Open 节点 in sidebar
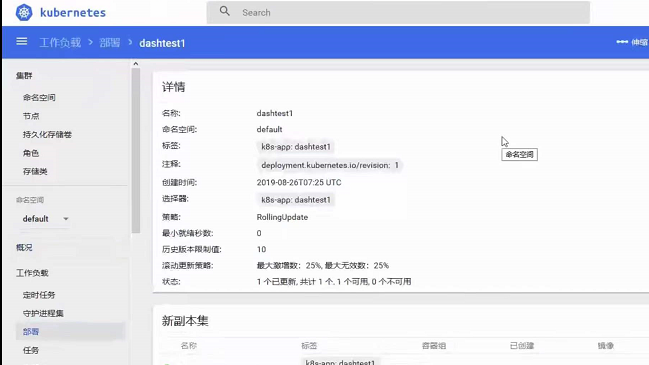This screenshot has height=365, width=649. (31, 116)
